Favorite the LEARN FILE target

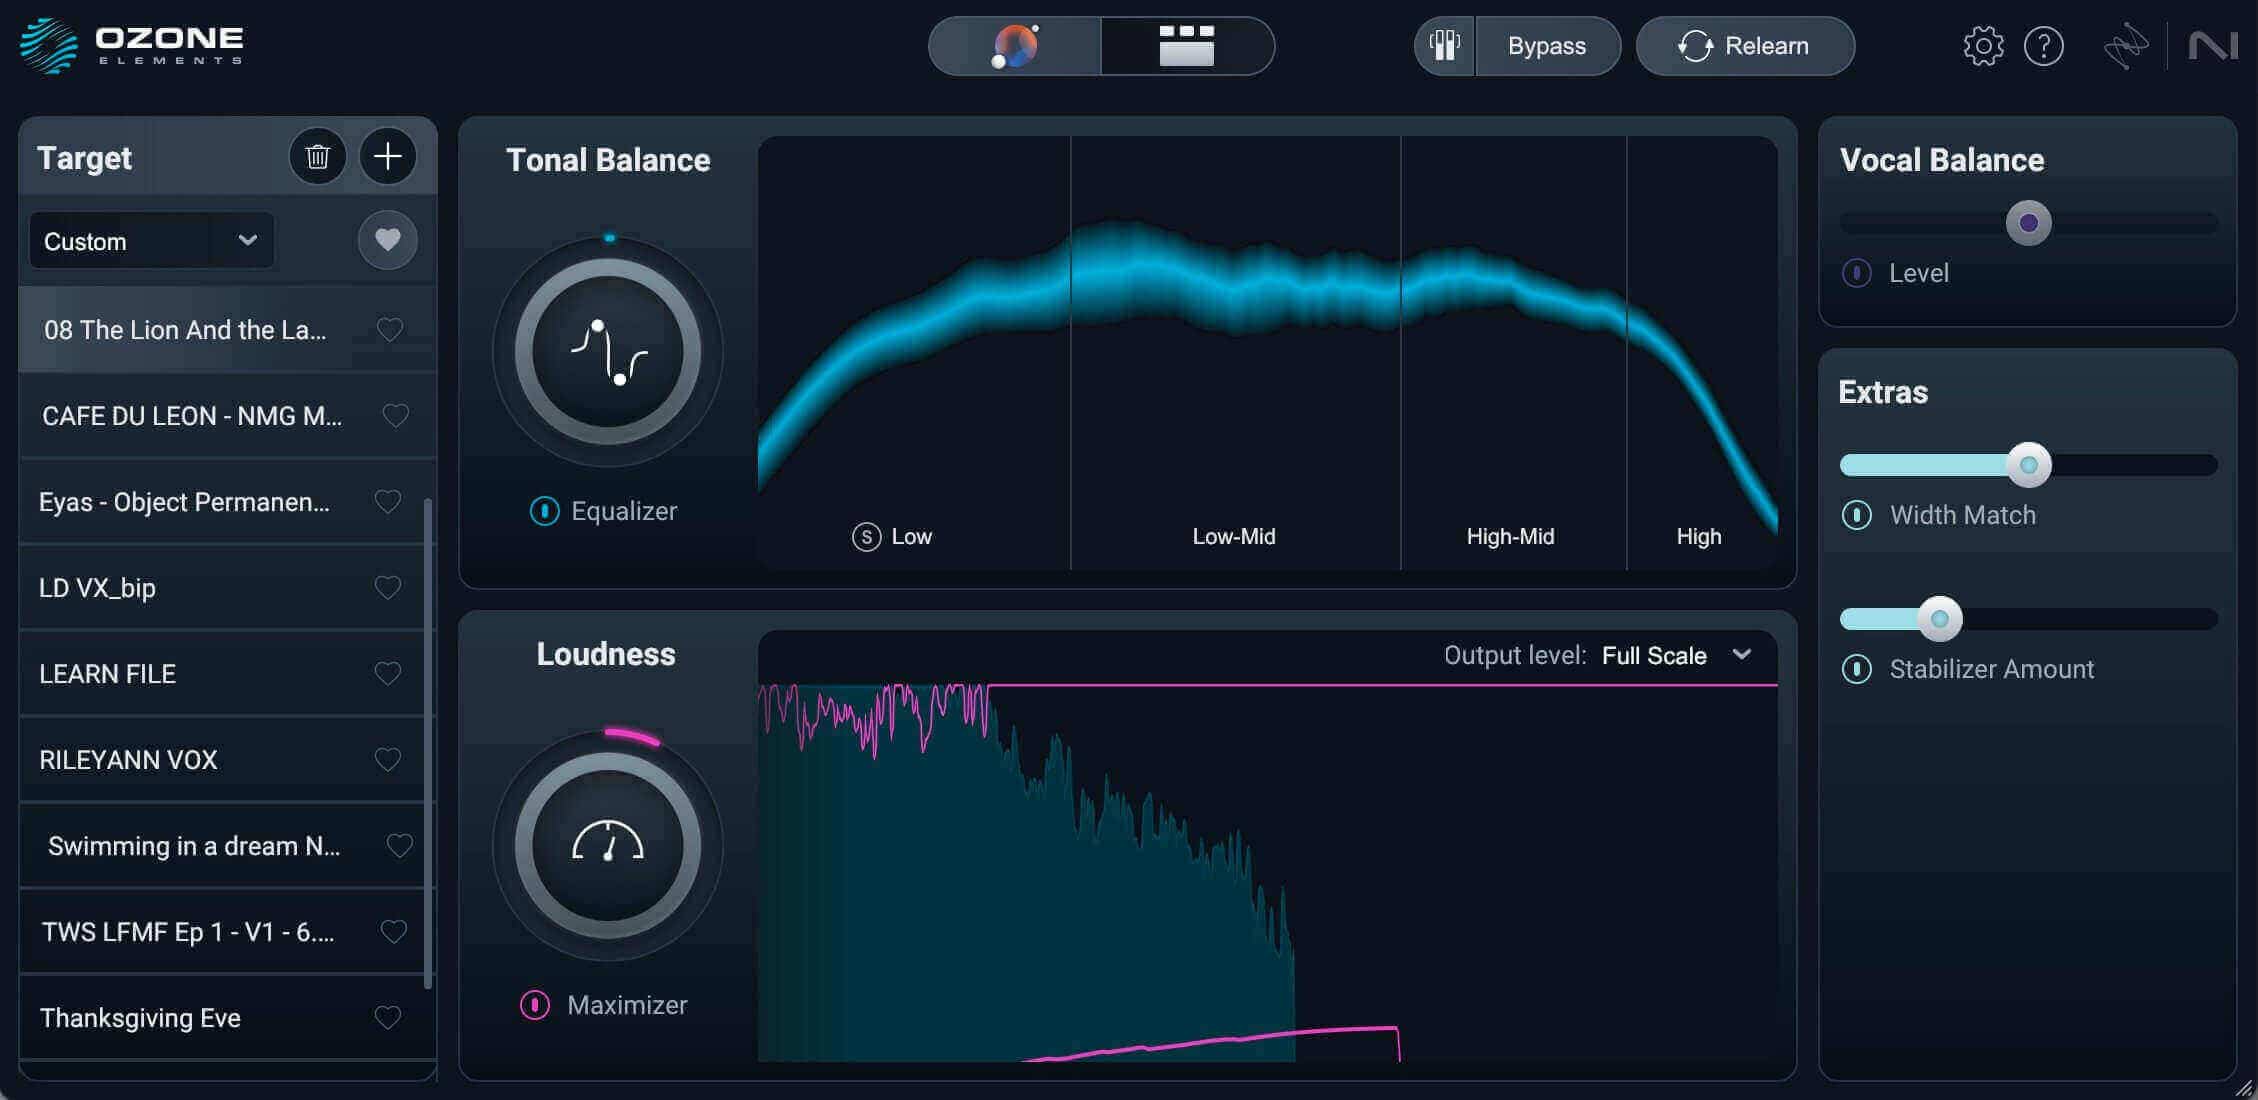(388, 674)
